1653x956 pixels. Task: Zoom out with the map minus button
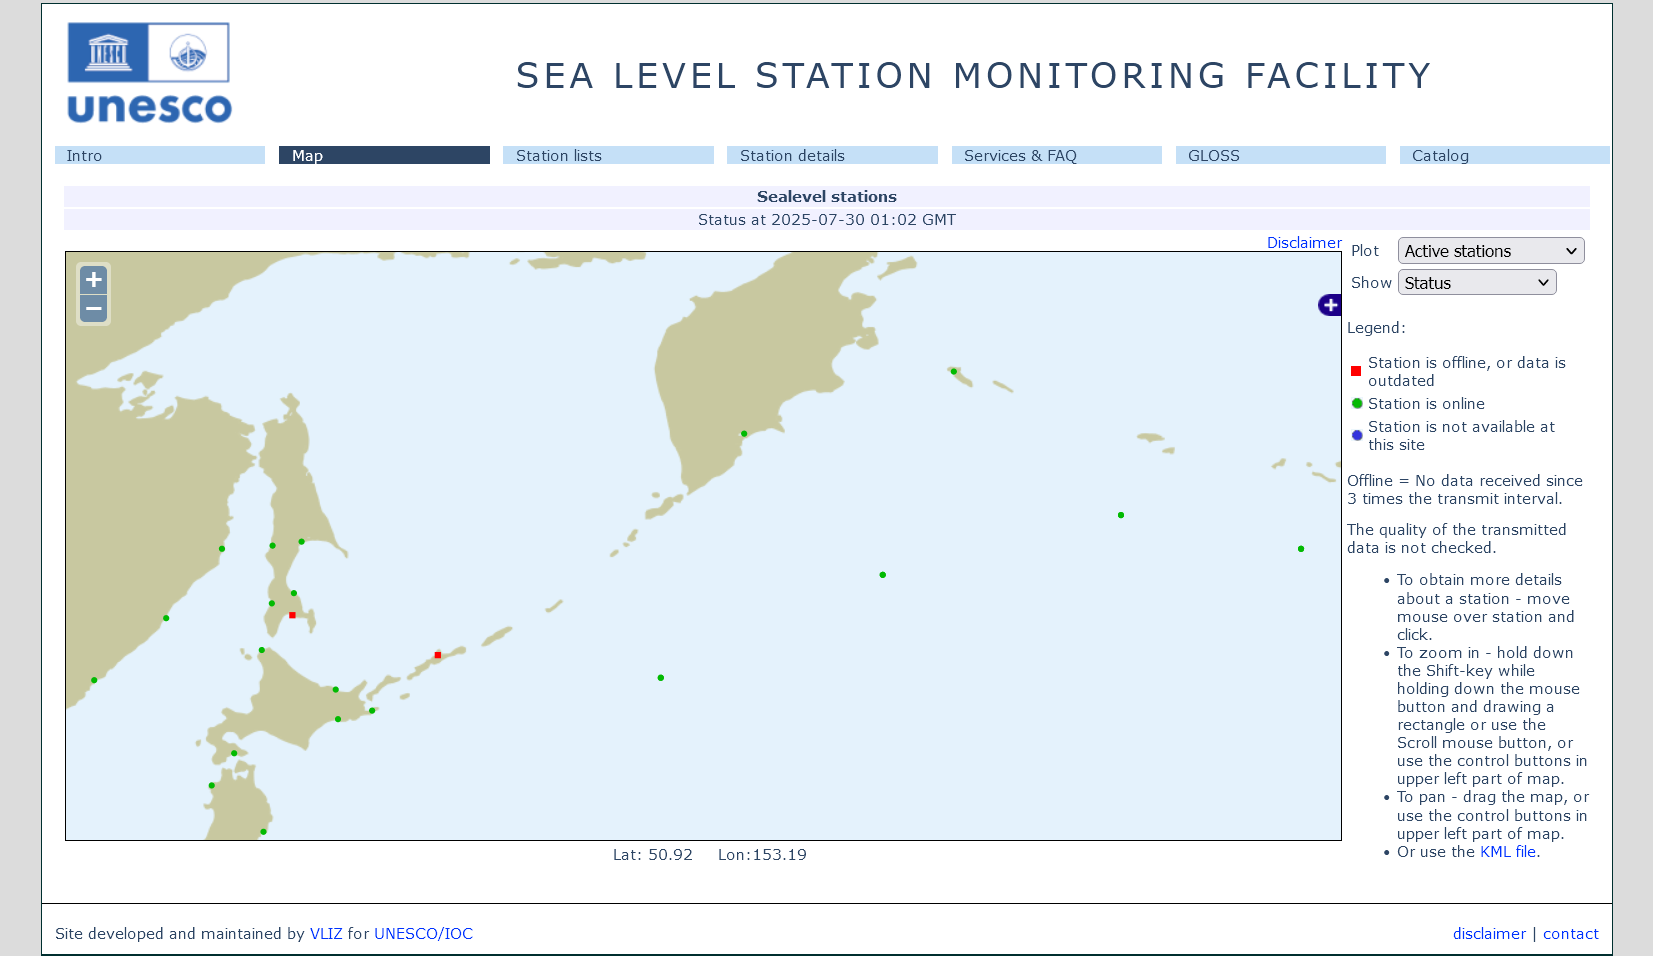click(94, 309)
